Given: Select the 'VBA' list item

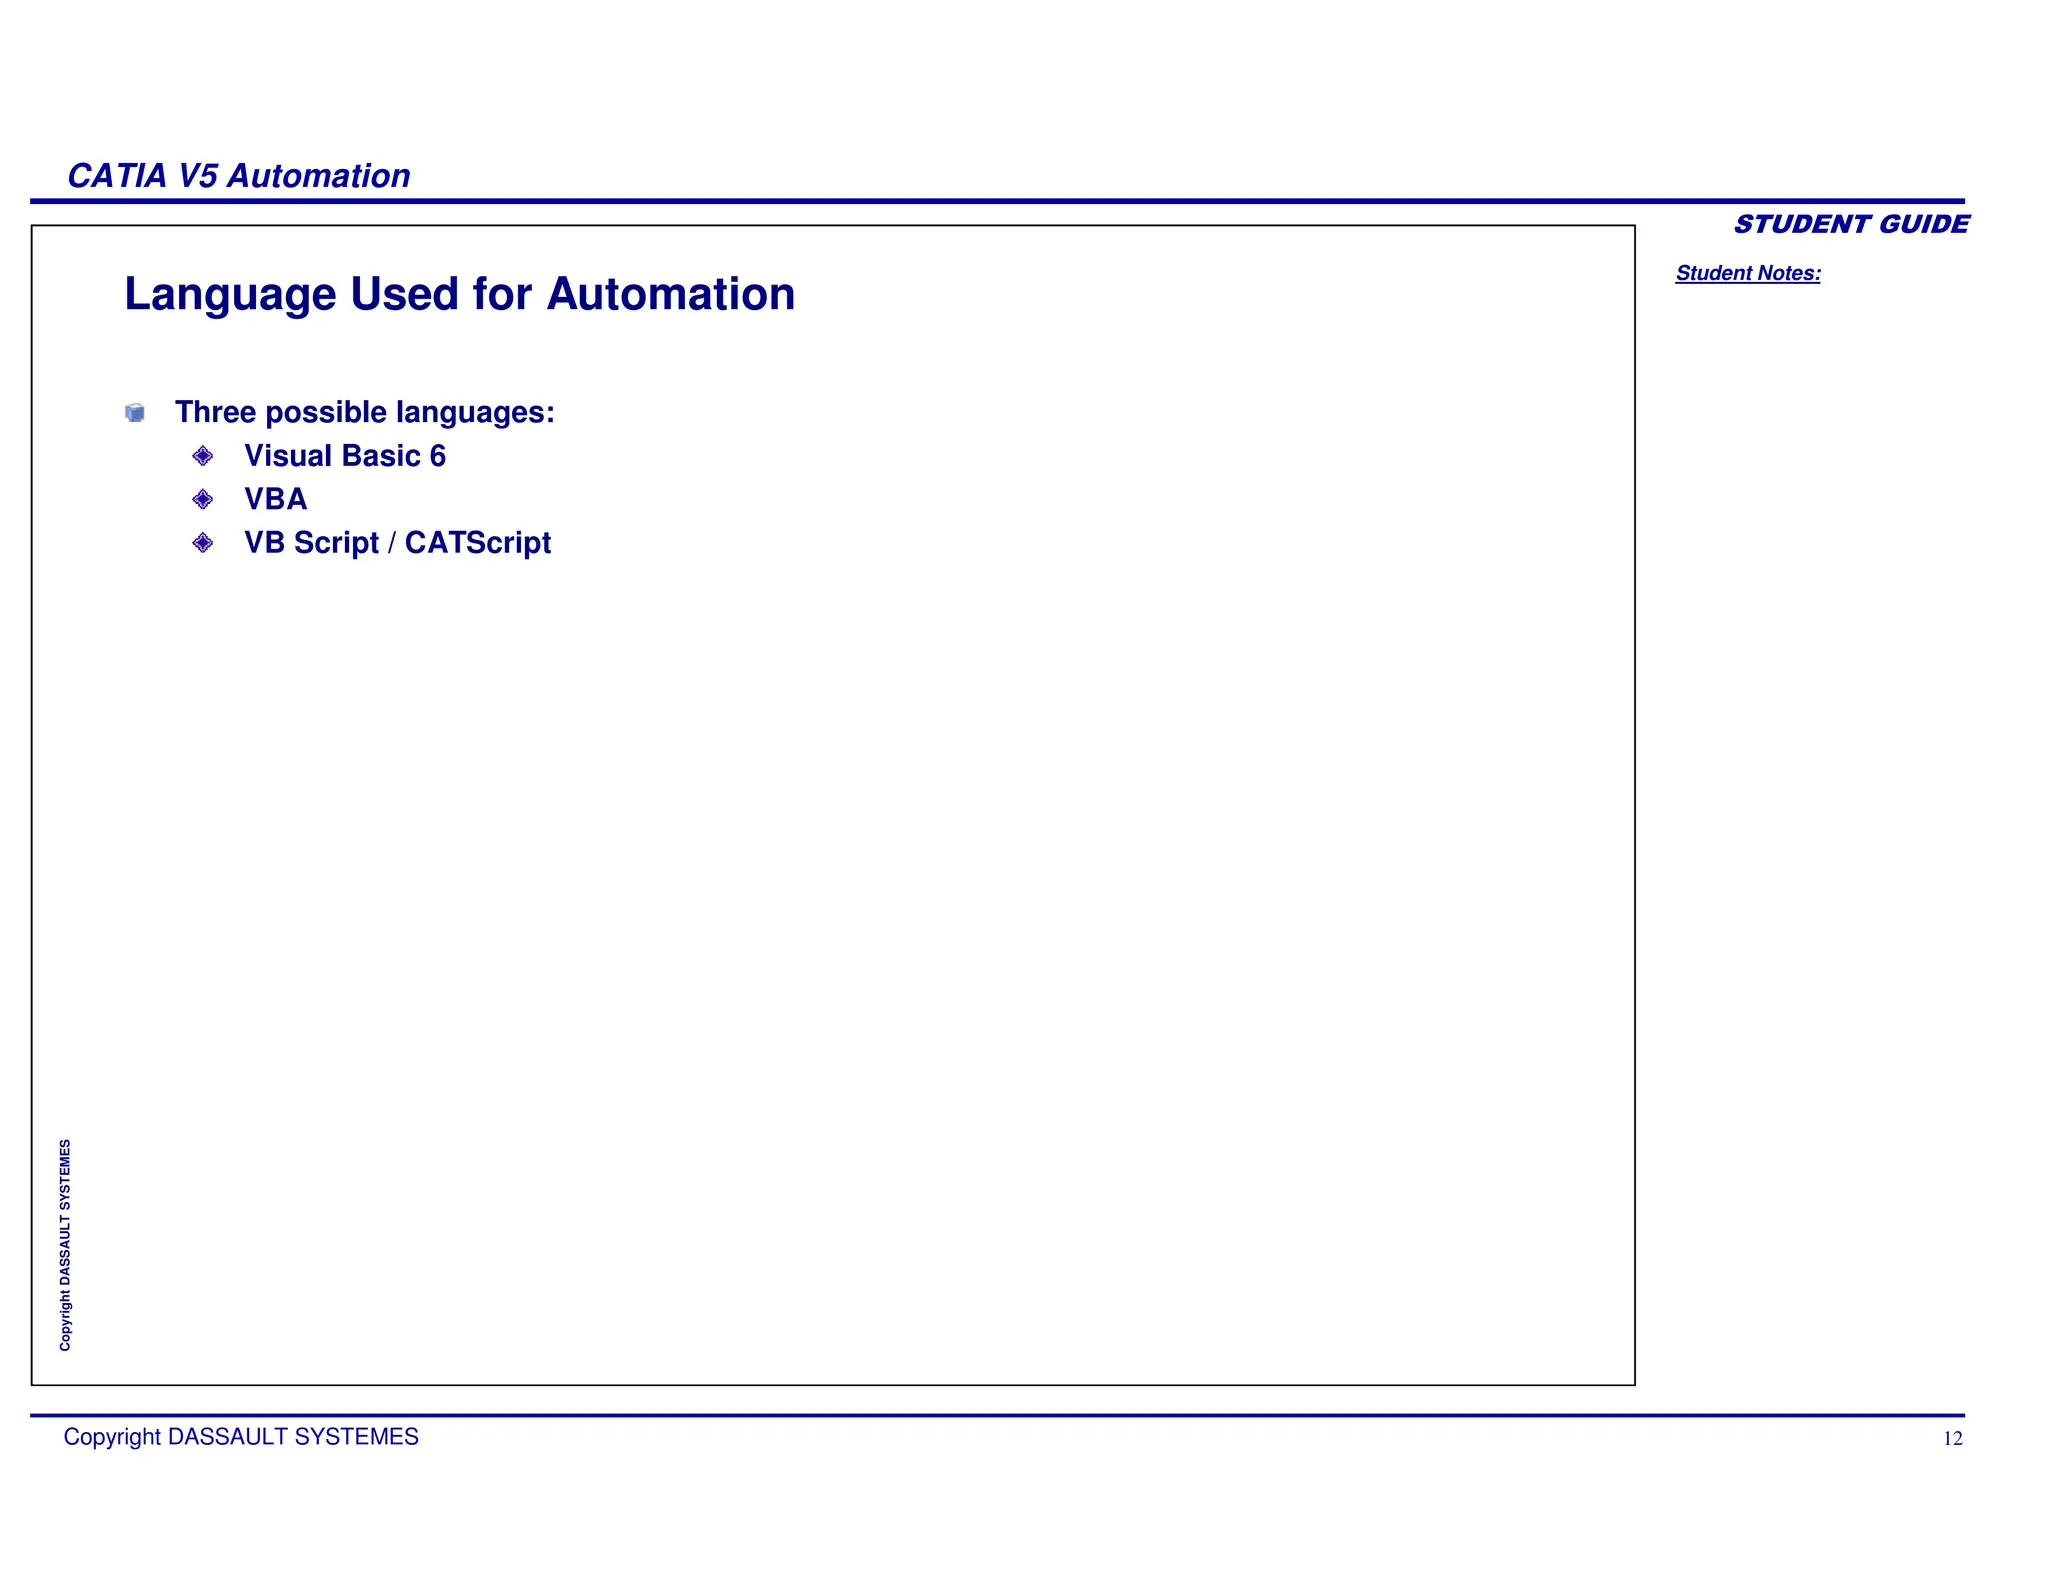Looking at the screenshot, I should pyautogui.click(x=276, y=499).
